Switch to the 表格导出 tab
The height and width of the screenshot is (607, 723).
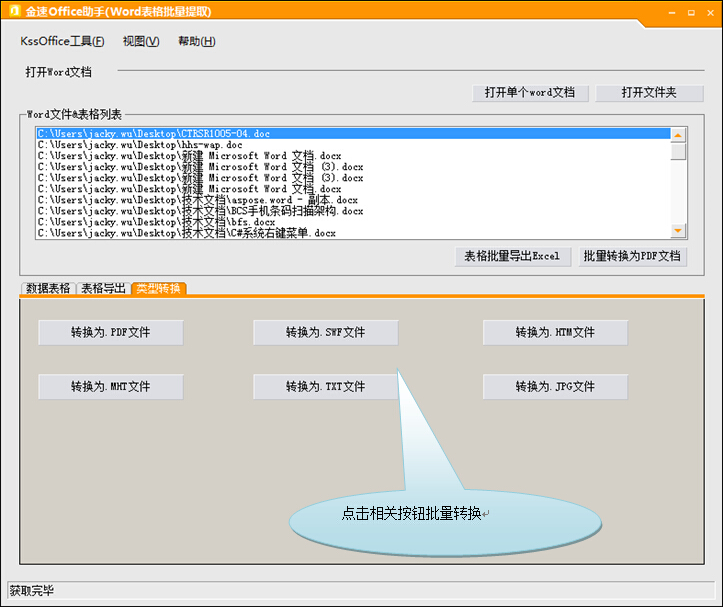pyautogui.click(x=103, y=289)
